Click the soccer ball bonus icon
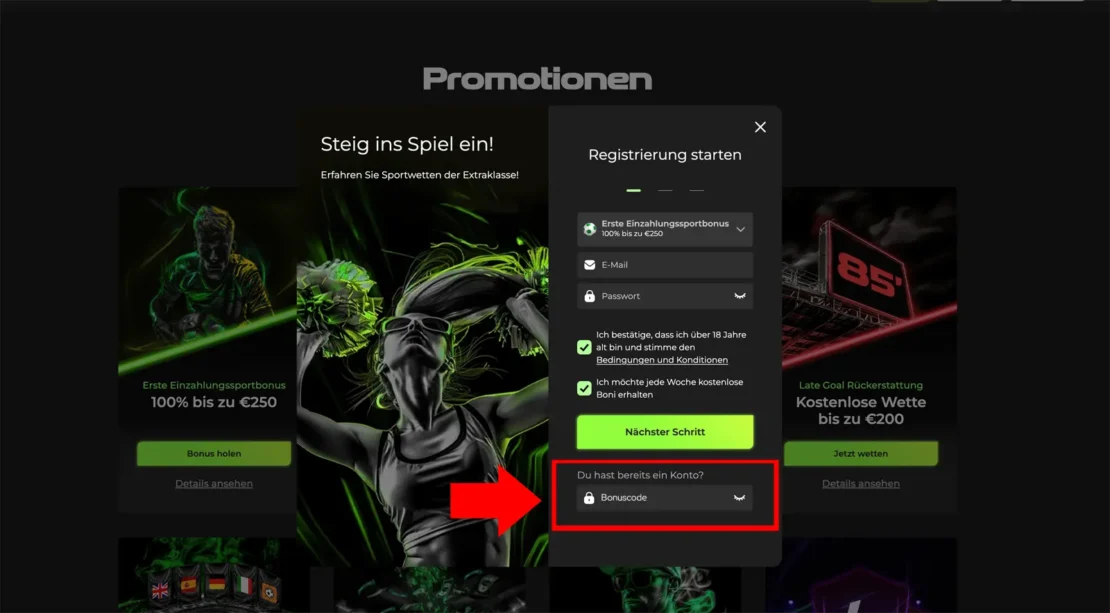Screen dimensions: 1110x613 [x=590, y=229]
